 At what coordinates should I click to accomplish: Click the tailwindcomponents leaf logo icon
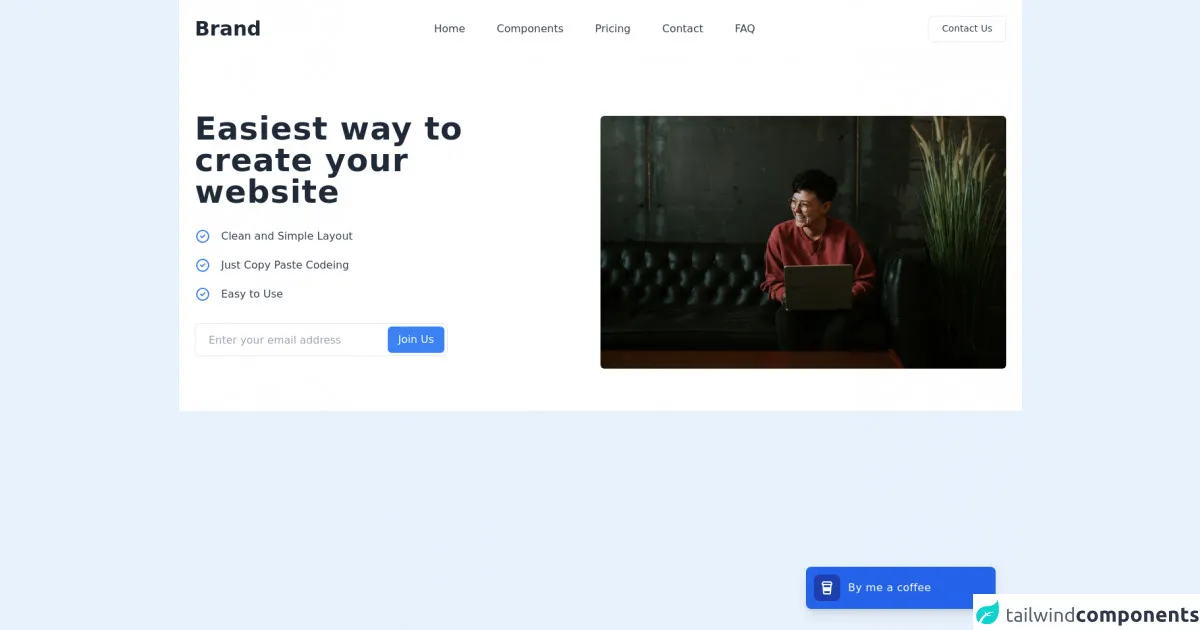988,613
